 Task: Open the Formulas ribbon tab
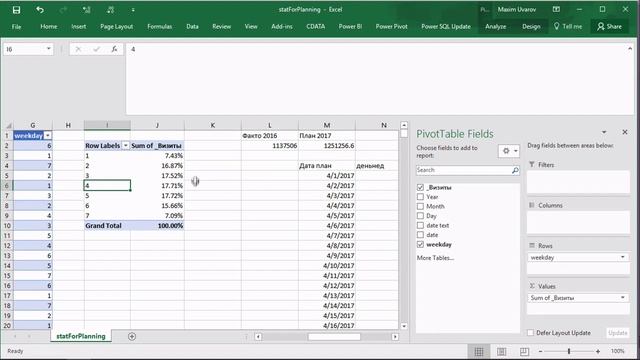(160, 27)
